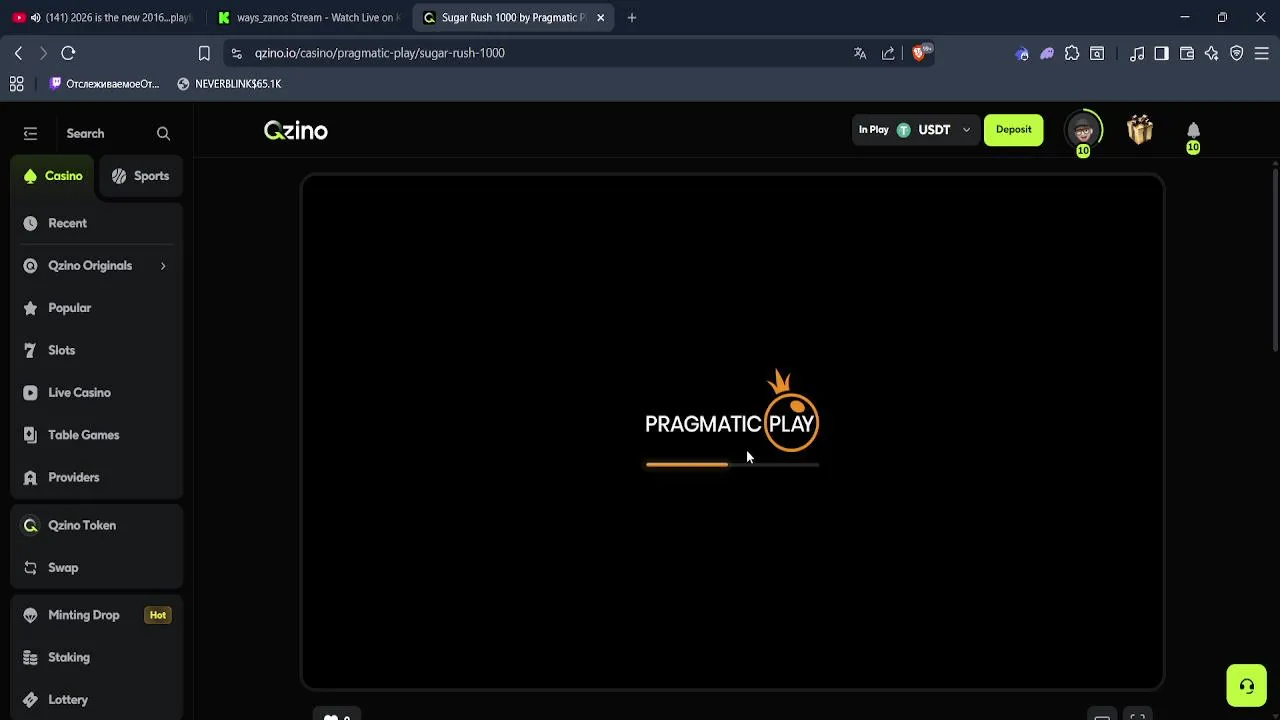Open the notifications bell icon
Image resolution: width=1280 pixels, height=720 pixels.
[x=1193, y=131]
